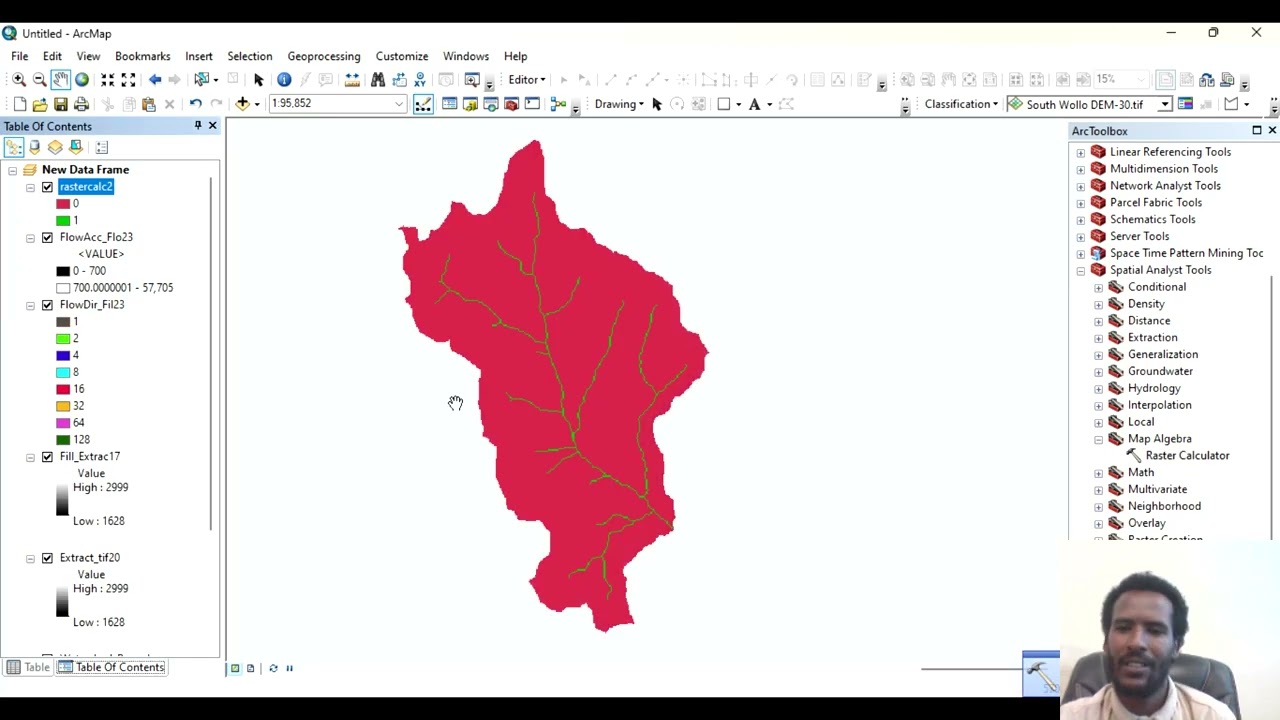
Task: Collapse the Map Algebra toolset
Action: (x=1098, y=439)
